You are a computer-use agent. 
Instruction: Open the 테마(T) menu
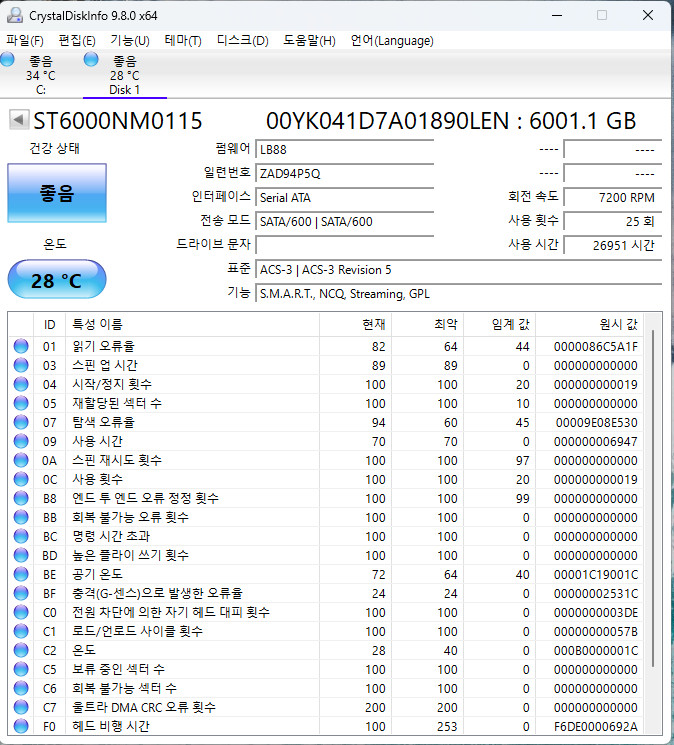coord(183,40)
